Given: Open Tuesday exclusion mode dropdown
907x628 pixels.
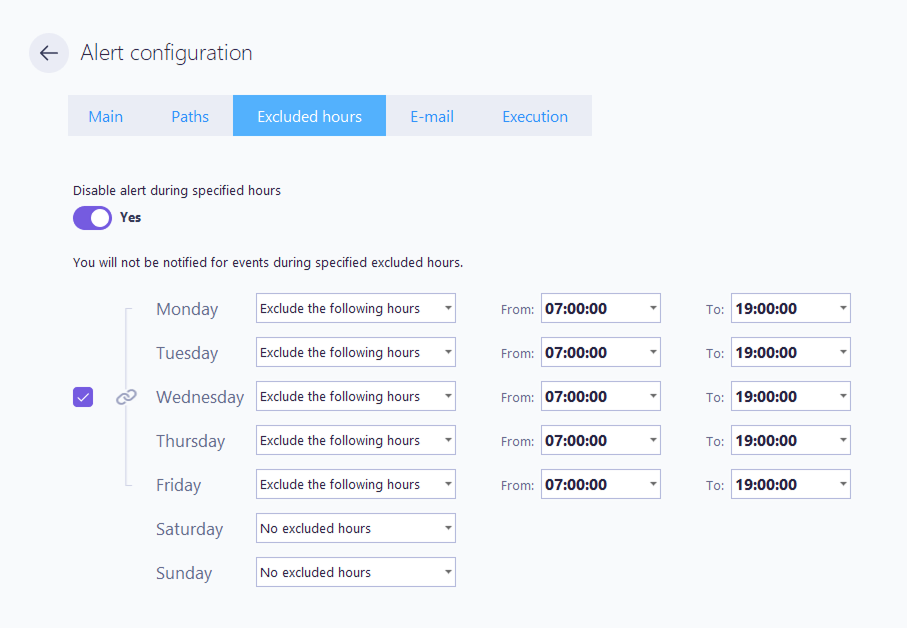Looking at the screenshot, I should click(x=356, y=352).
